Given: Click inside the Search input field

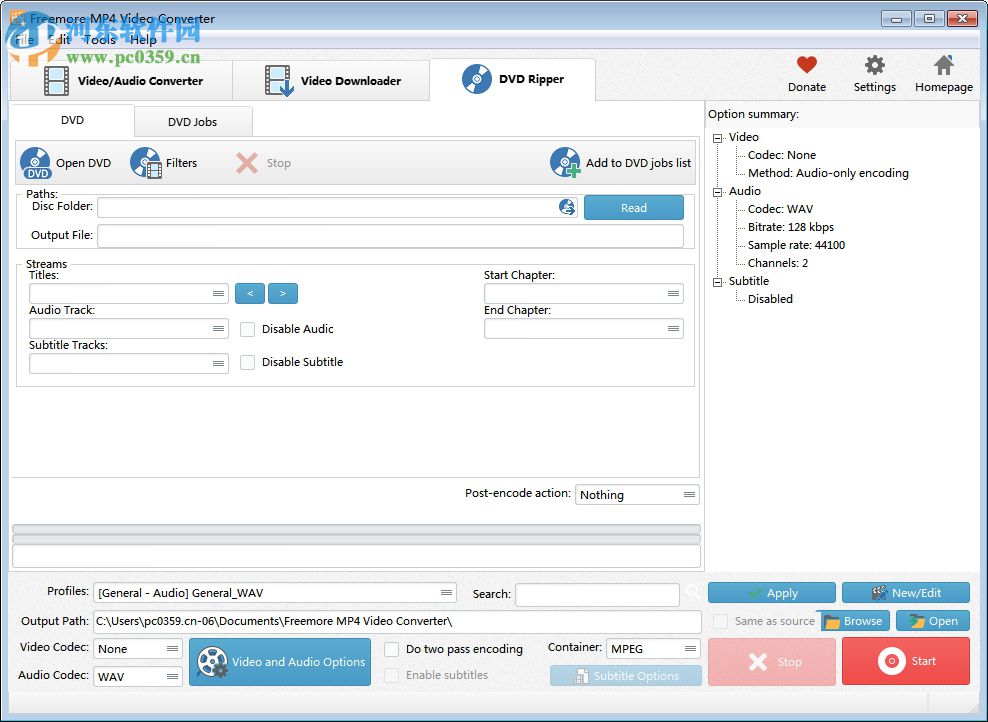Looking at the screenshot, I should [597, 594].
